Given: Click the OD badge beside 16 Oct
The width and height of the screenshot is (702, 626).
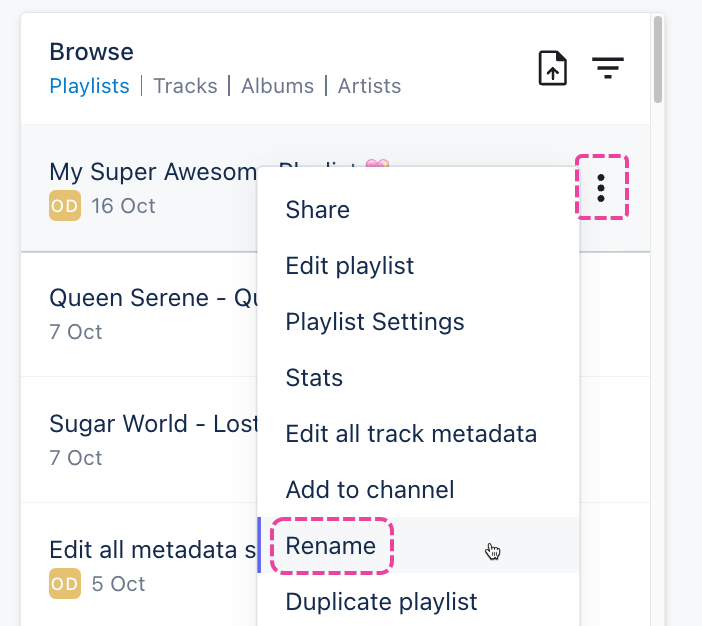Looking at the screenshot, I should 65,207.
